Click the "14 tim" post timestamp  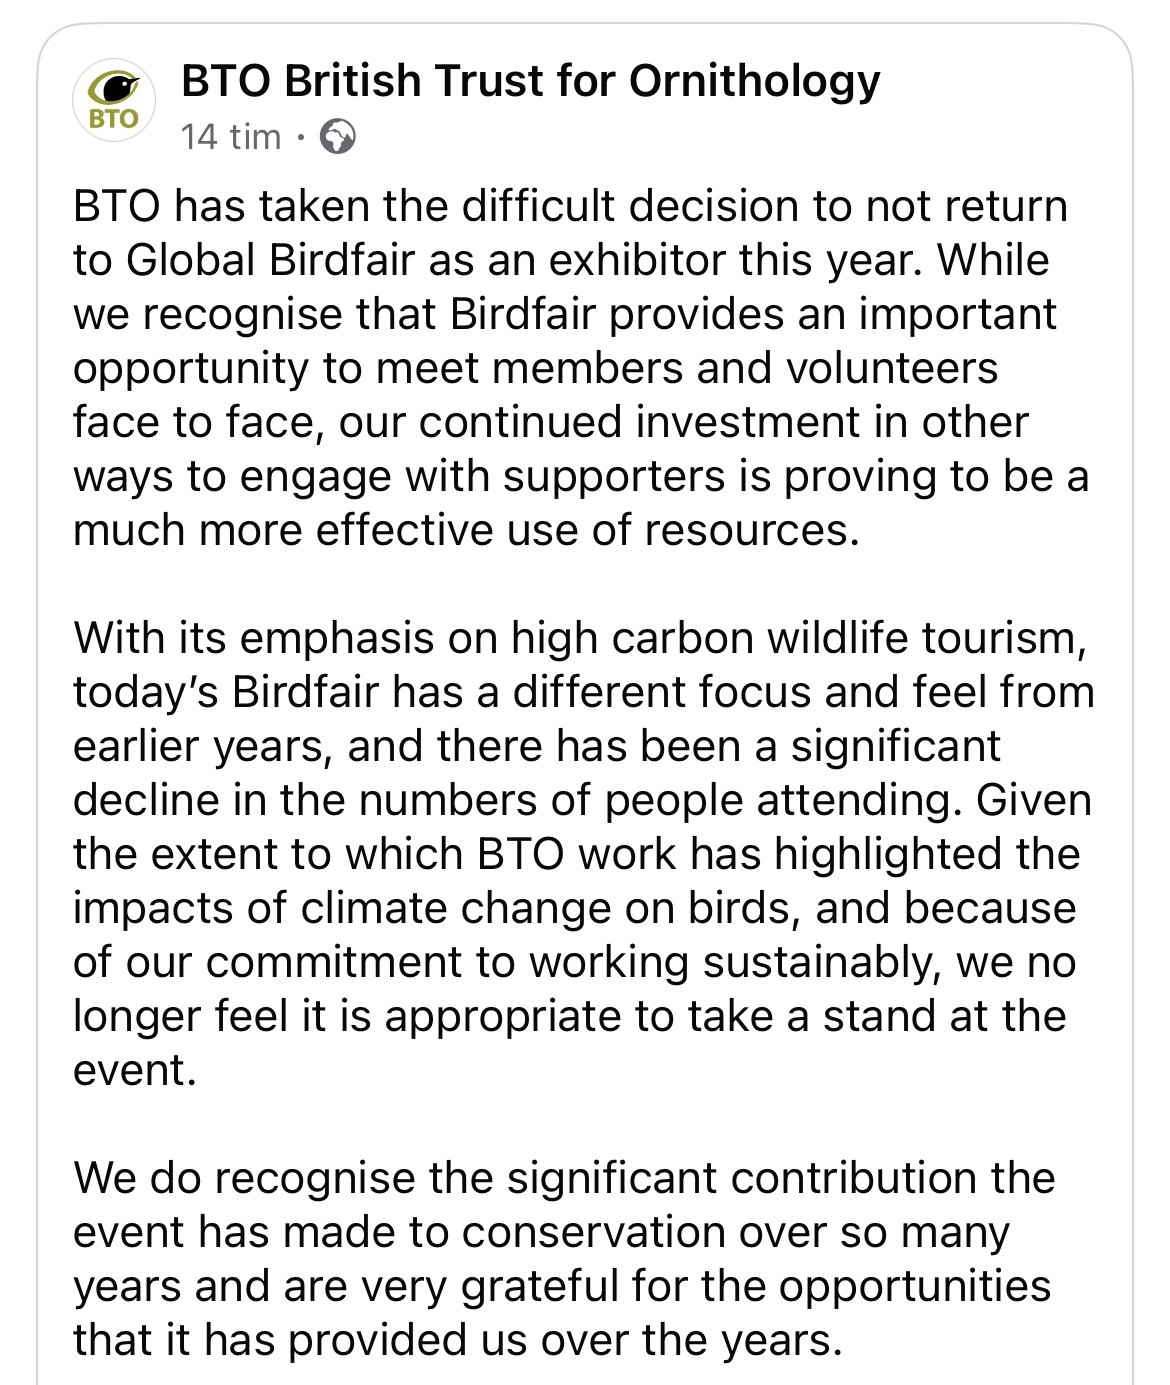point(231,136)
